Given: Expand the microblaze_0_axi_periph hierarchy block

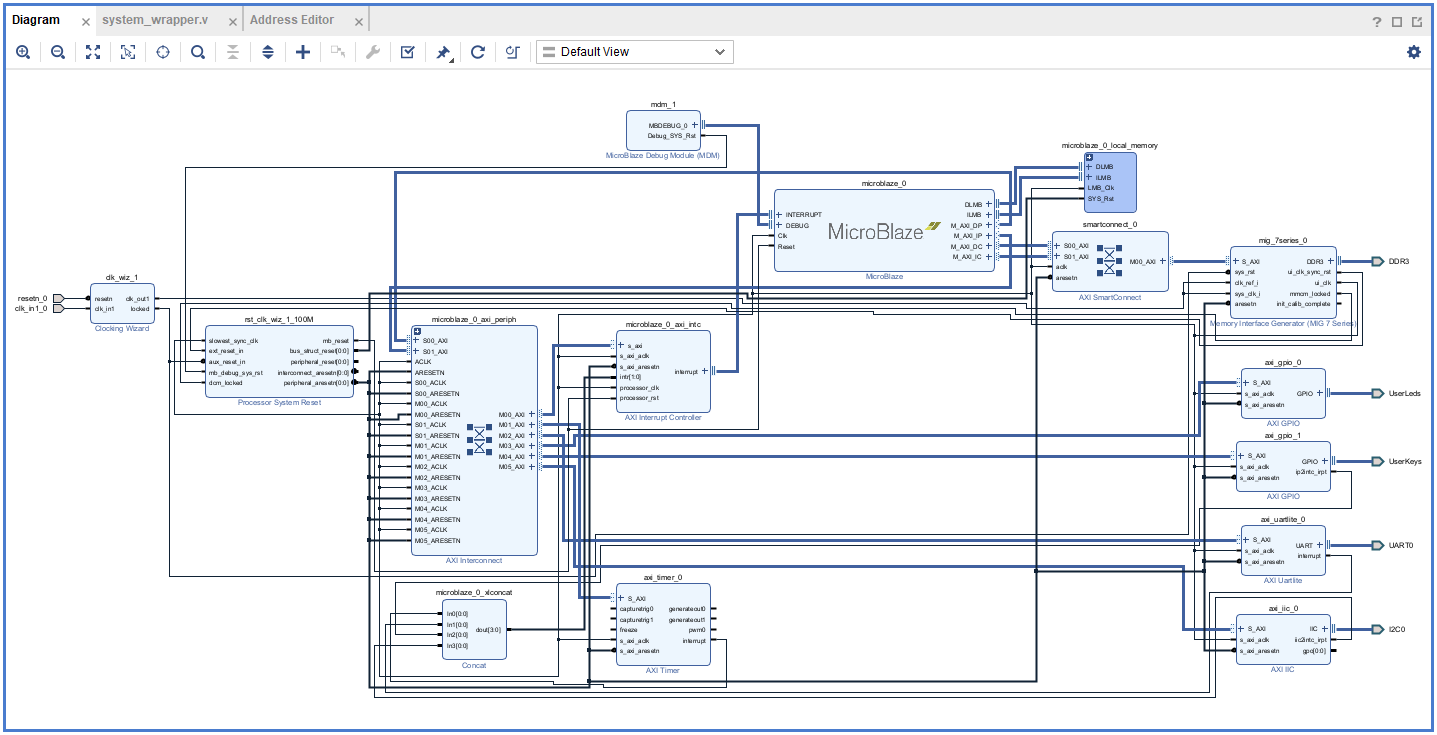Looking at the screenshot, I should [417, 331].
